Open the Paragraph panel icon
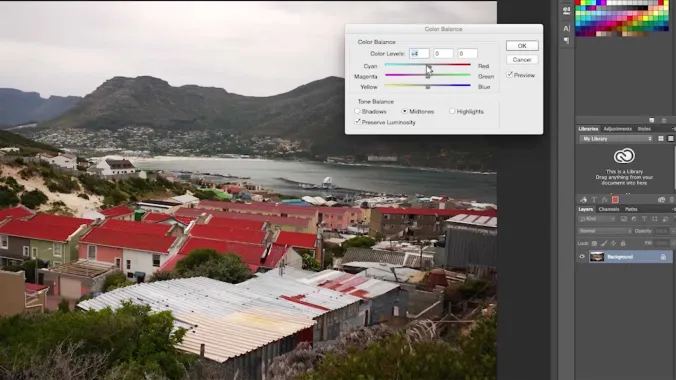 [x=566, y=41]
